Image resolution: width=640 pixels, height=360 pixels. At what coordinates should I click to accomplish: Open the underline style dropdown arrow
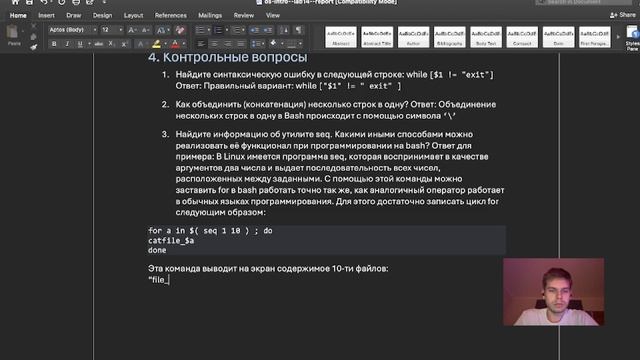pyautogui.click(x=89, y=44)
